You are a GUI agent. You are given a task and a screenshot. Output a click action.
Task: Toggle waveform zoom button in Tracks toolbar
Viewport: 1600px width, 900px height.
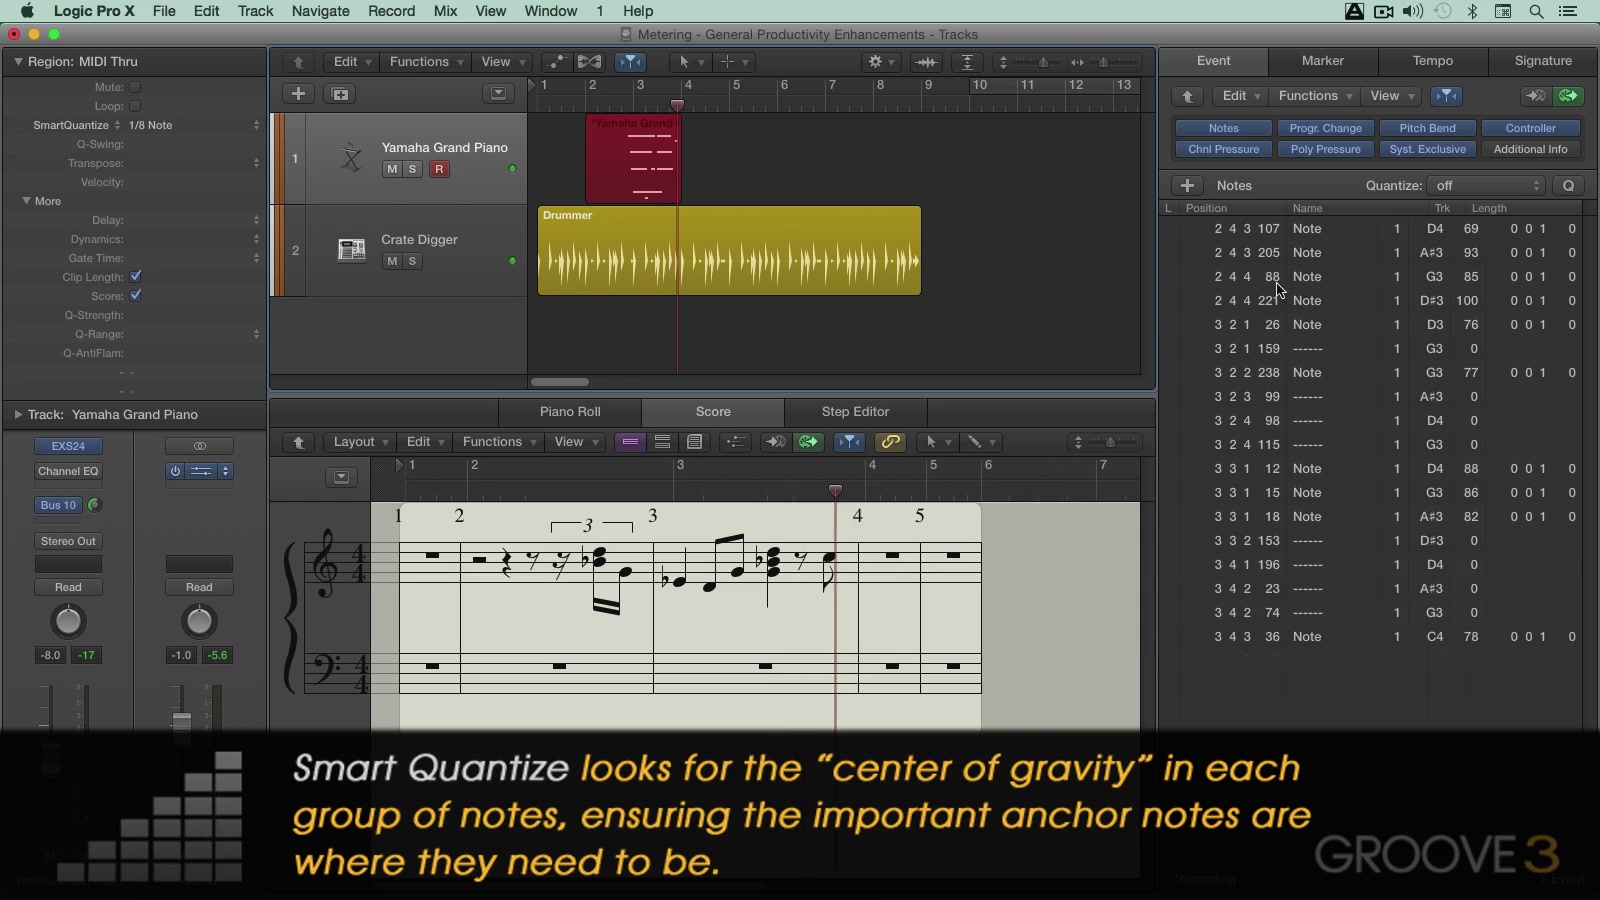[x=926, y=62]
